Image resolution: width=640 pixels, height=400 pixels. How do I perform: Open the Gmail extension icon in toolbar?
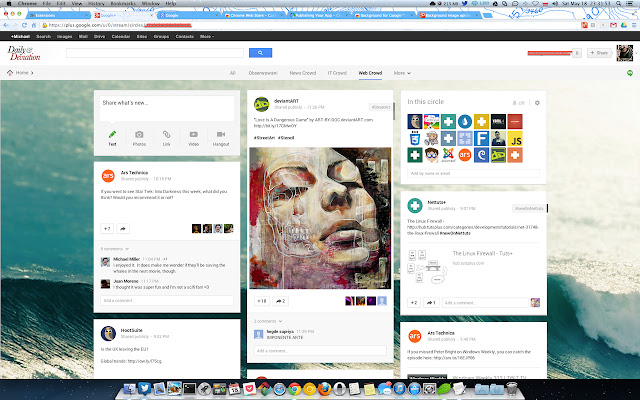(x=613, y=25)
